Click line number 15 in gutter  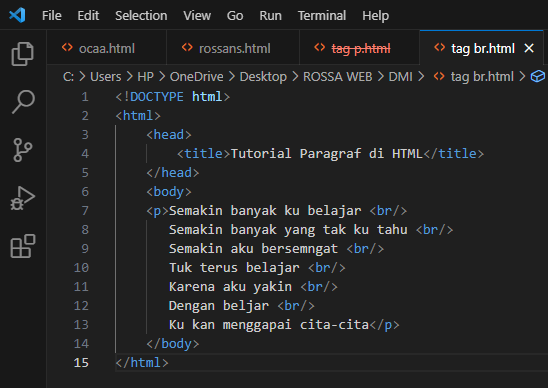[x=81, y=362]
